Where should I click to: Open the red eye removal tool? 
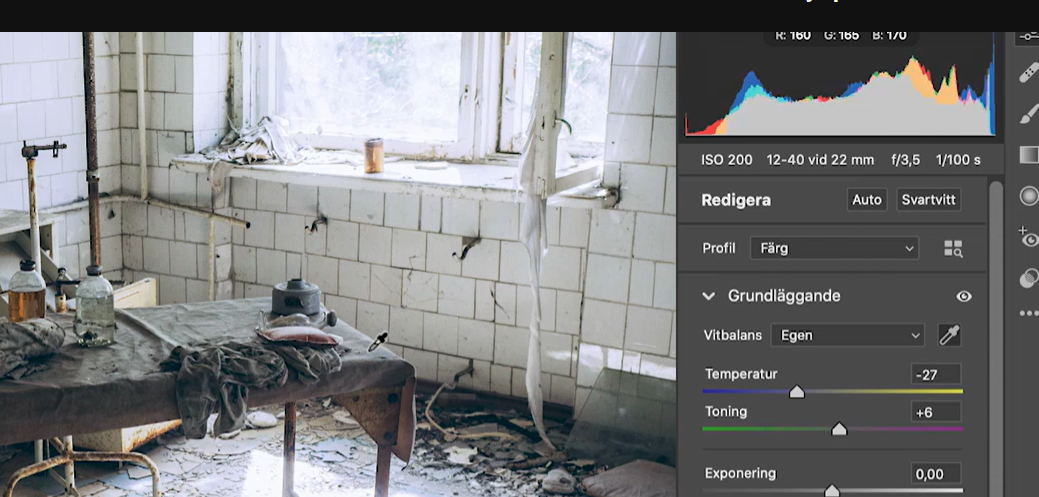point(1028,237)
